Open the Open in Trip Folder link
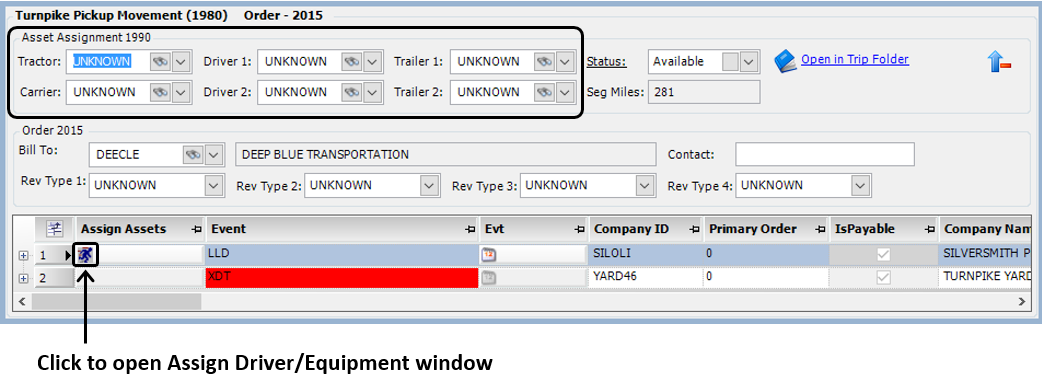 (855, 60)
